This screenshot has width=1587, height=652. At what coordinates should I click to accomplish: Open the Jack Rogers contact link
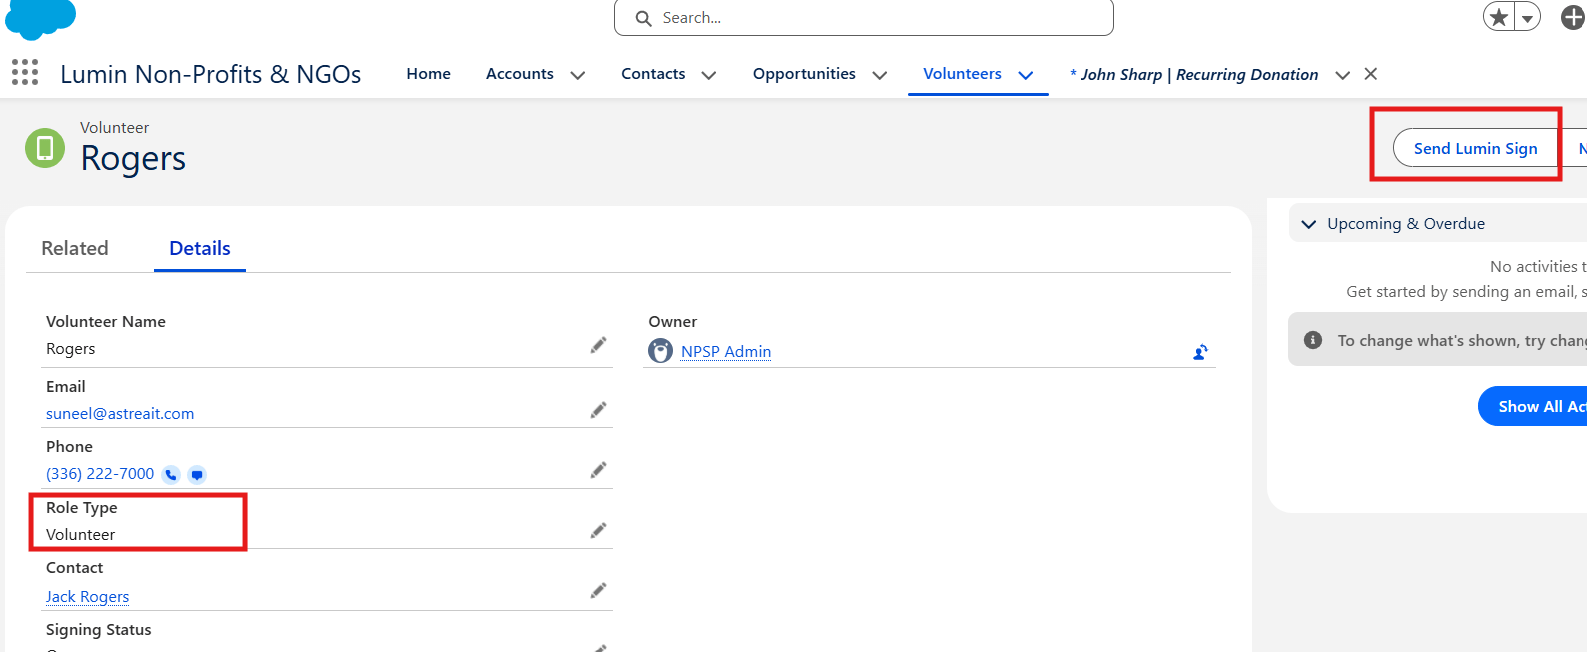[x=88, y=596]
